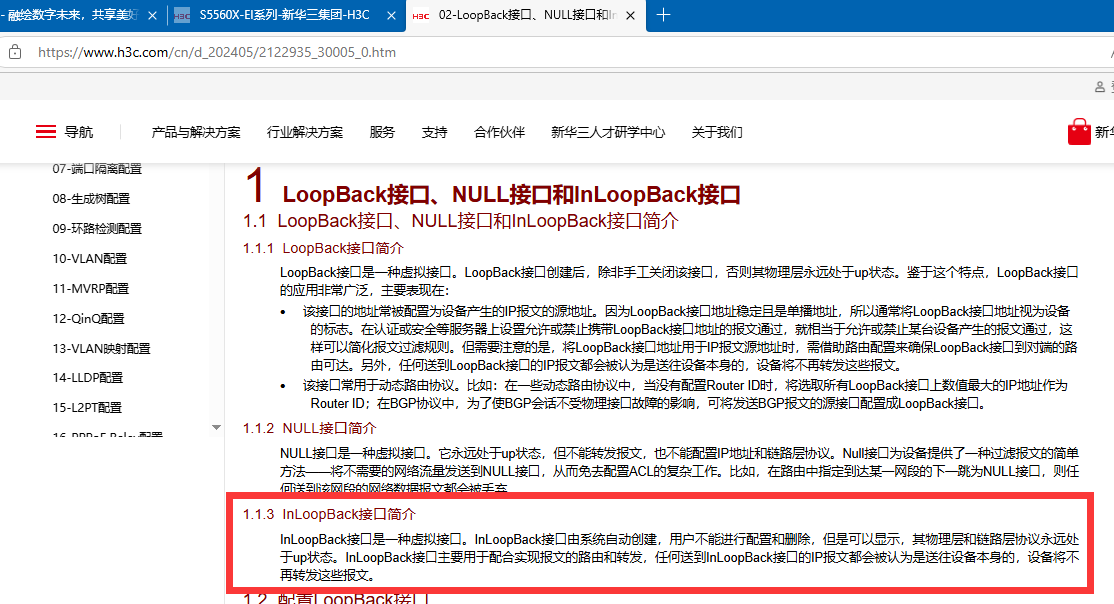1114x604 pixels.
Task: Close the 融绘数字未来 tab
Action: click(x=152, y=16)
